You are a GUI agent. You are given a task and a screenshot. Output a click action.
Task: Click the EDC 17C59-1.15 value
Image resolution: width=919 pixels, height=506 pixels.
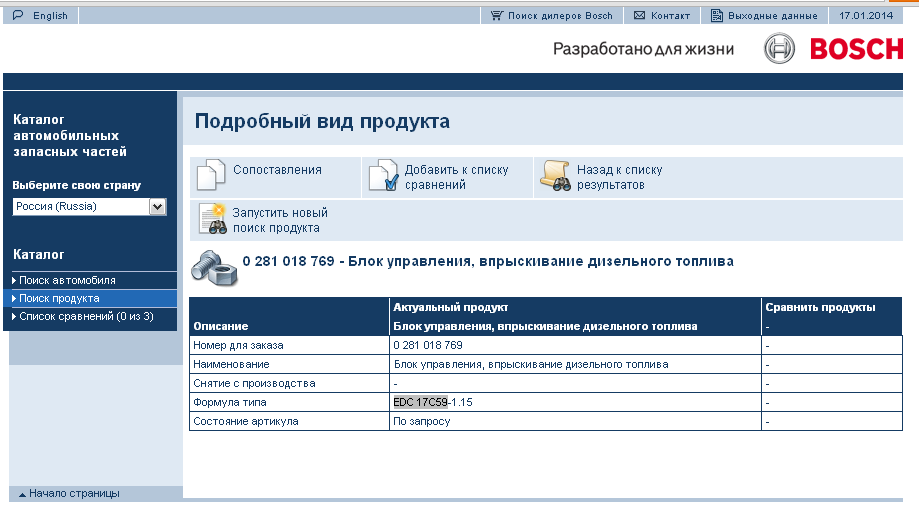[433, 402]
